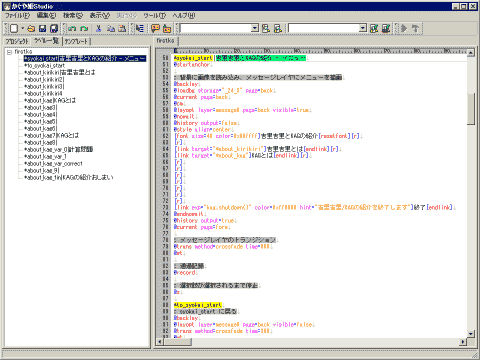Click the @record line in the editor
The width and height of the screenshot is (480, 360).
point(185,272)
